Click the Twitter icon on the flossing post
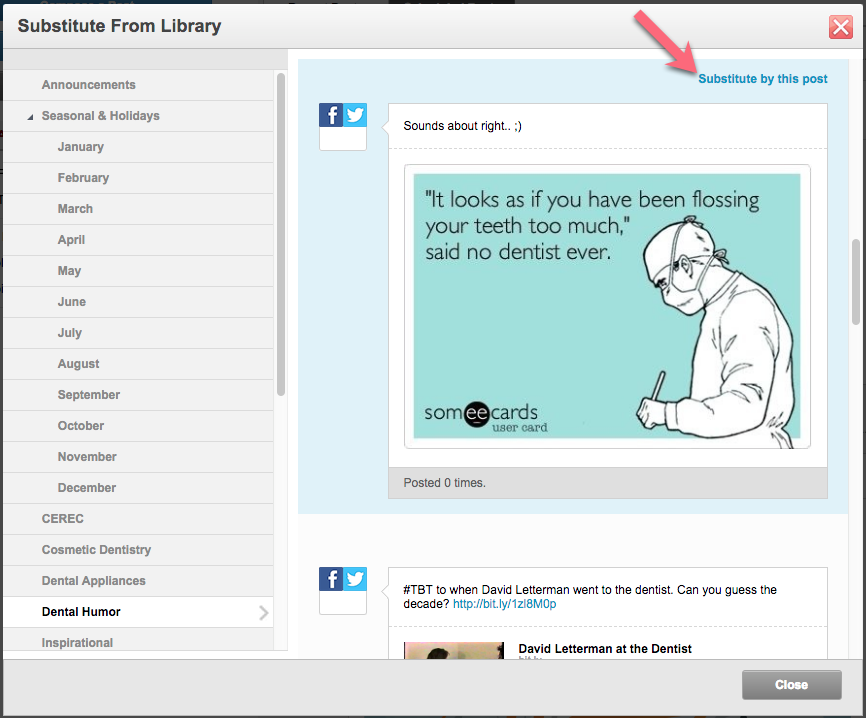Screen dimensions: 866x718 point(355,115)
